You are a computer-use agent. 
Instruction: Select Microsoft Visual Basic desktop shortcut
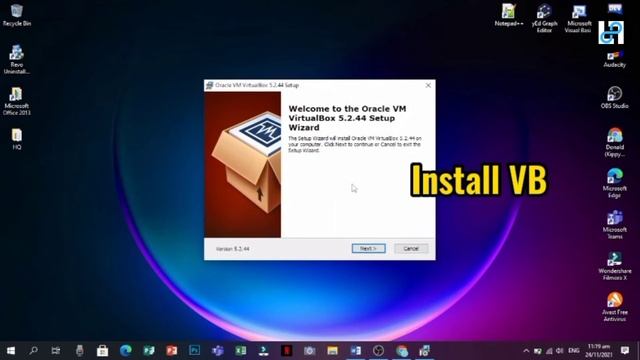click(578, 18)
